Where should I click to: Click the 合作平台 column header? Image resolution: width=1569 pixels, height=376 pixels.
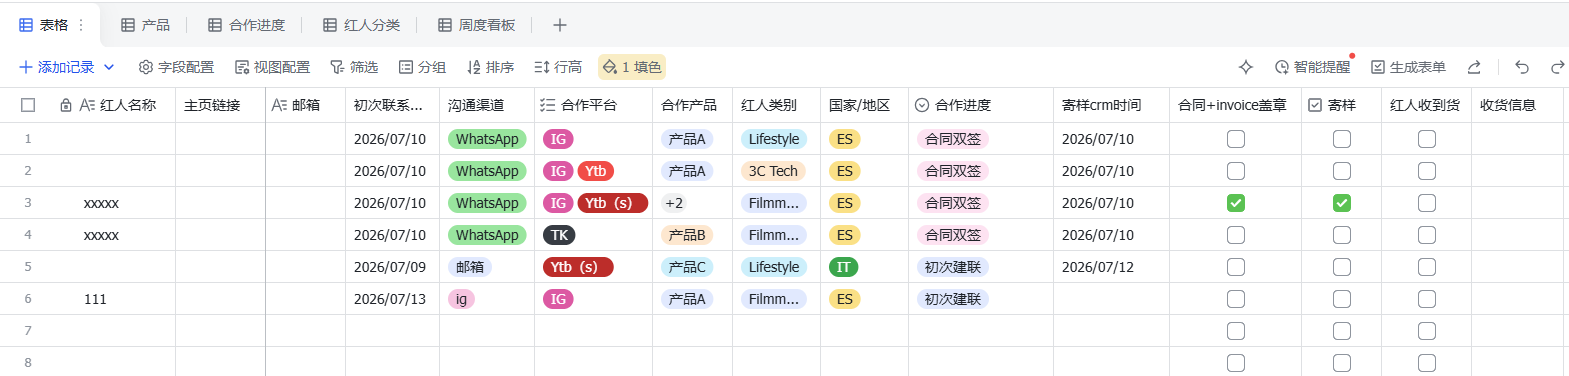[593, 105]
